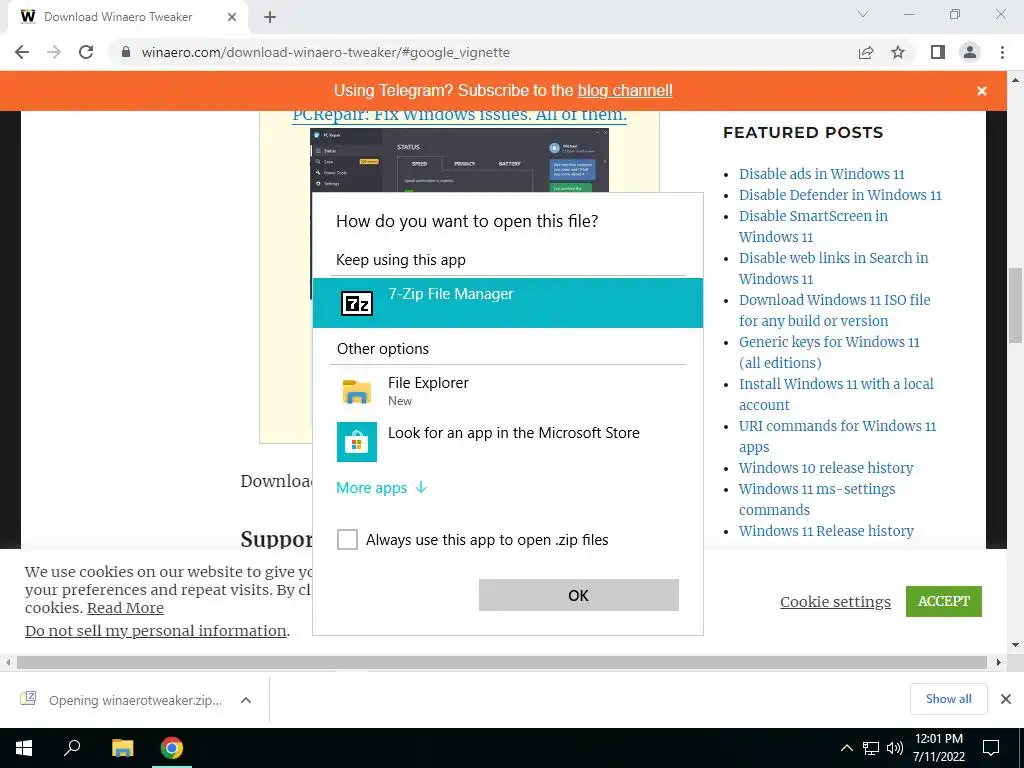The width and height of the screenshot is (1024, 768).
Task: Open the PCRepair screenshot thumbnail
Action: (x=459, y=161)
